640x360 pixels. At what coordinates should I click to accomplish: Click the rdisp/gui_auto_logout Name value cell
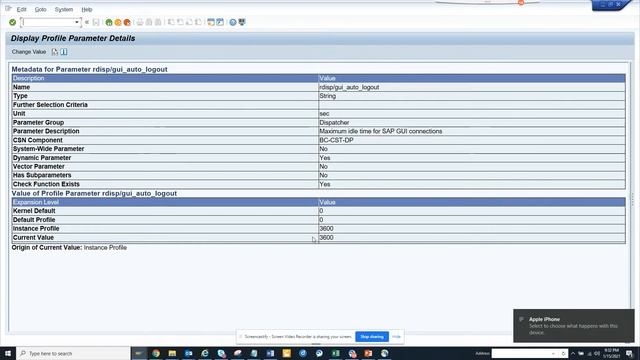pyautogui.click(x=471, y=87)
